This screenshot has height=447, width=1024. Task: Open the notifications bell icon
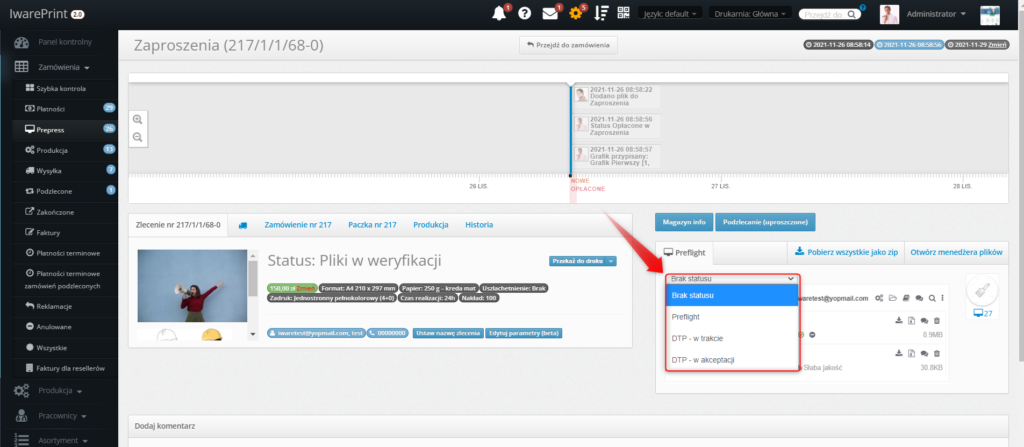pyautogui.click(x=499, y=14)
